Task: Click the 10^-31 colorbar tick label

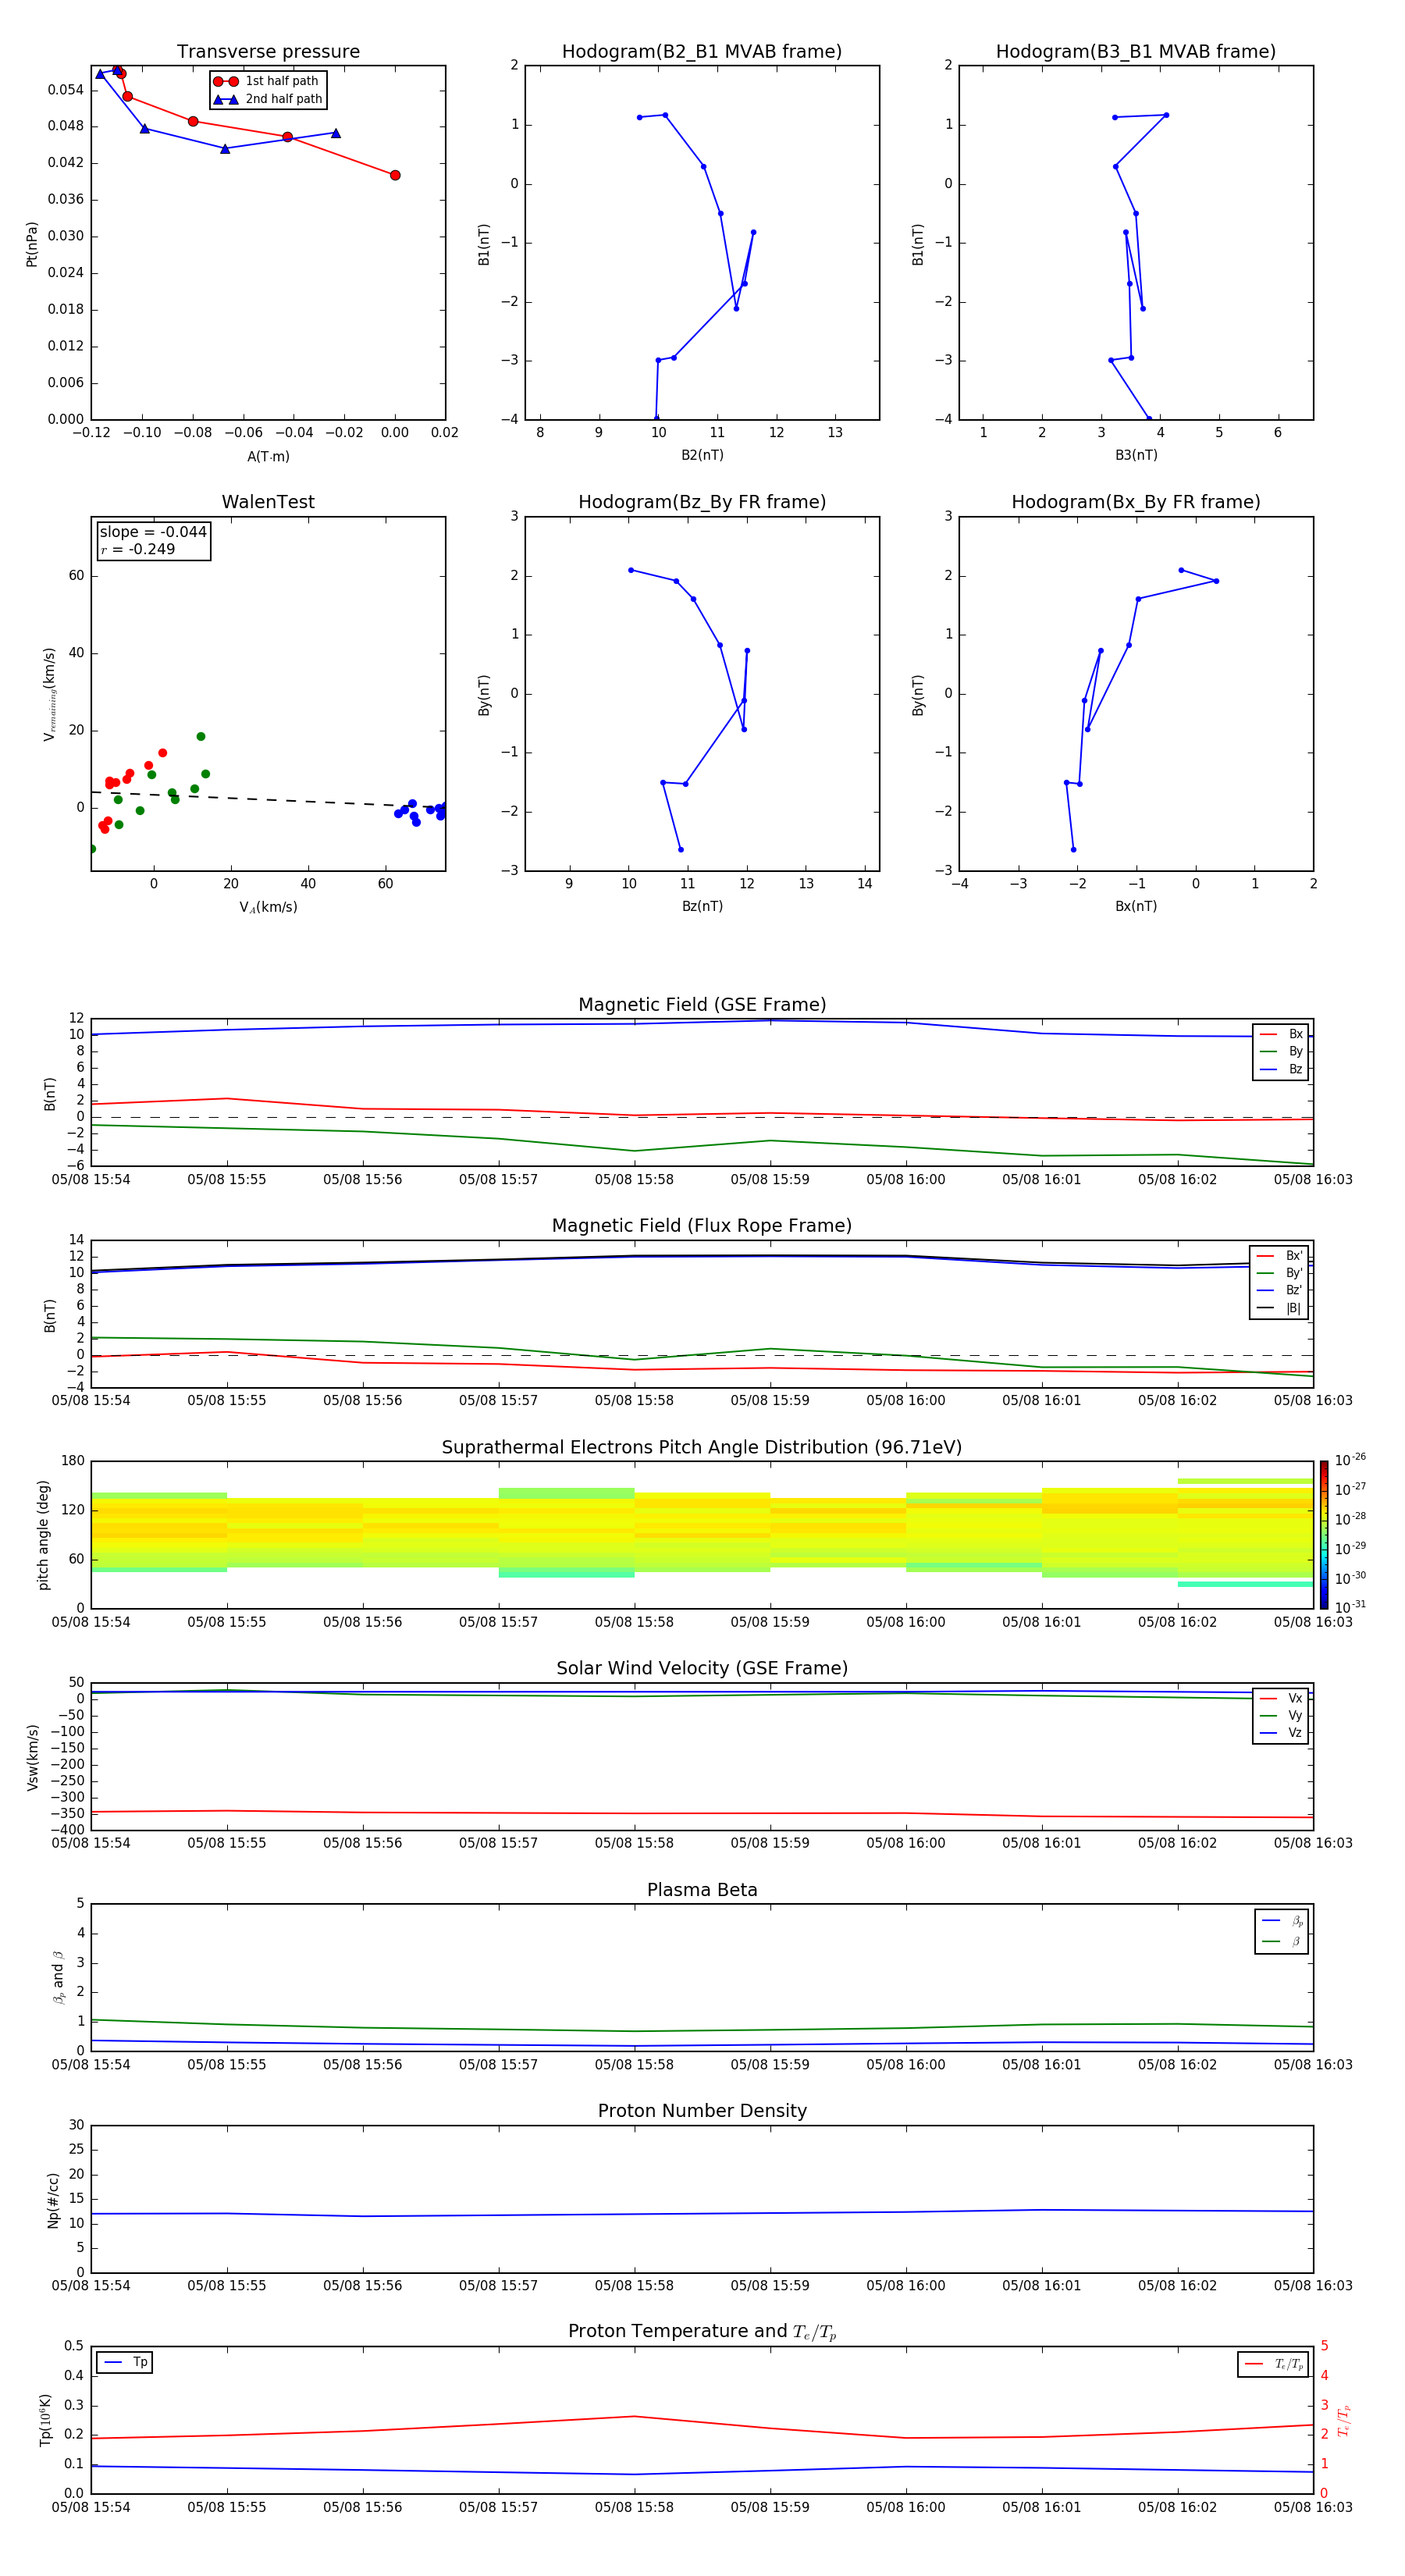Action: 1350,1607
